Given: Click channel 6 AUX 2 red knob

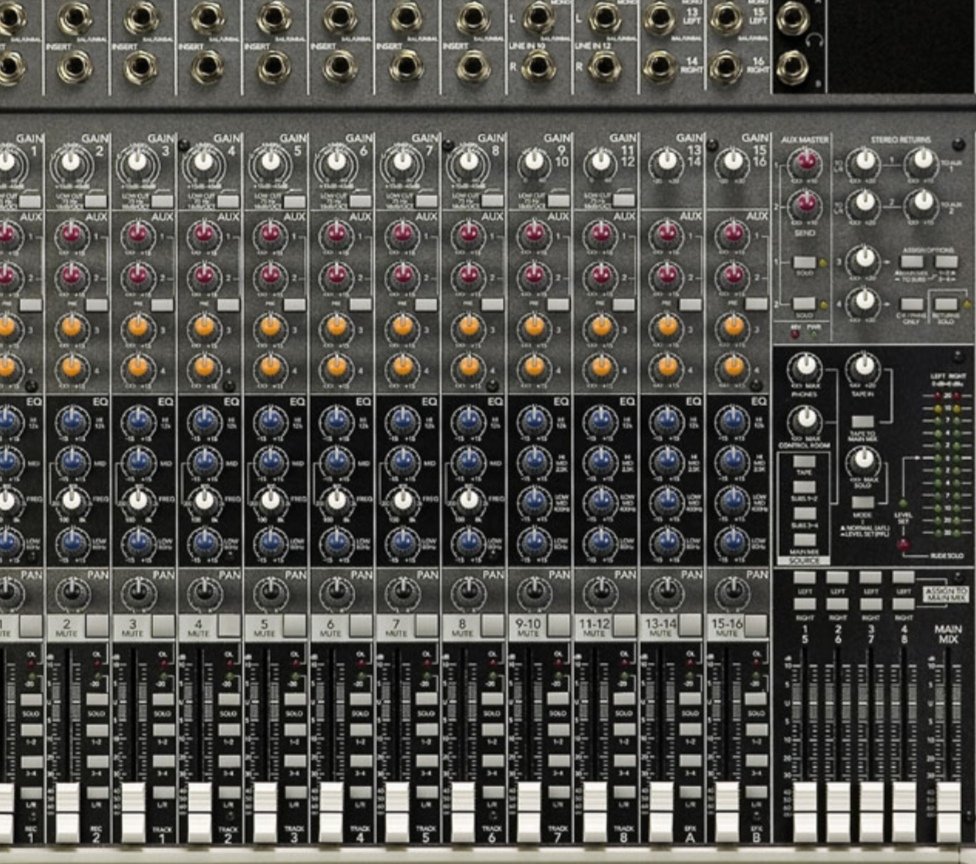Looking at the screenshot, I should [x=336, y=275].
